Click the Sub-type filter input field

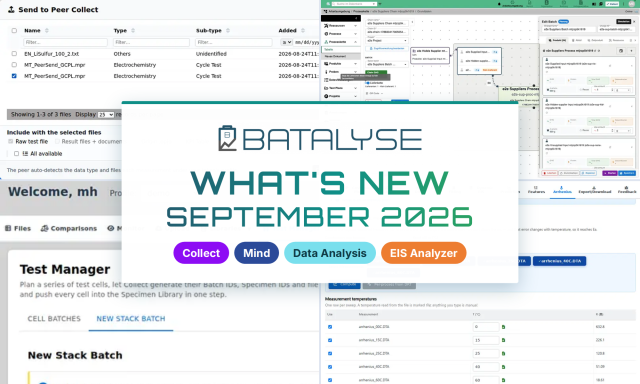point(234,42)
